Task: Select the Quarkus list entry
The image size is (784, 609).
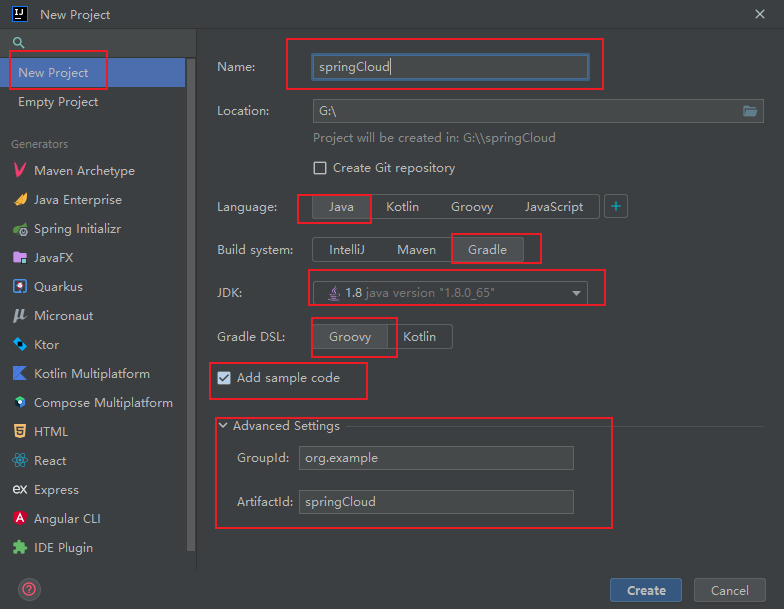Action: coord(92,286)
